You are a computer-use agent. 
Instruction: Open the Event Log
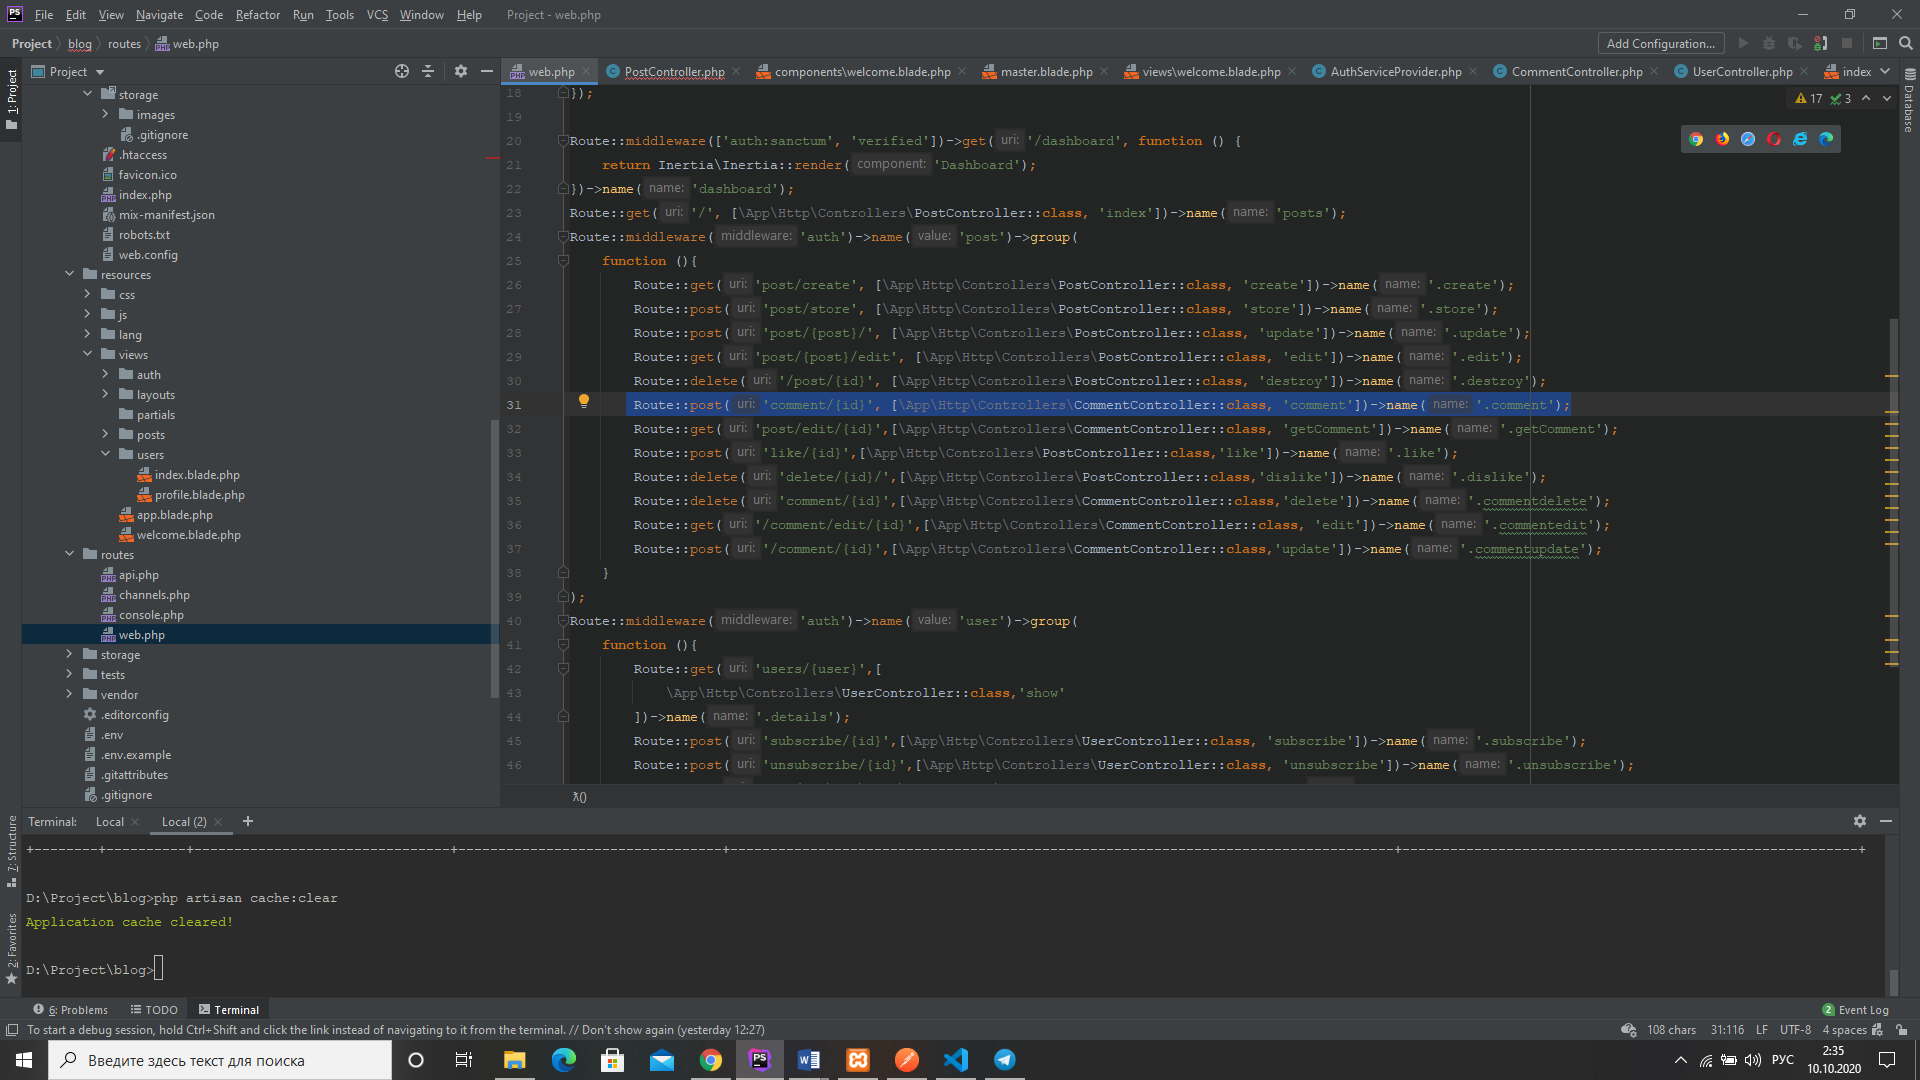(1855, 1010)
